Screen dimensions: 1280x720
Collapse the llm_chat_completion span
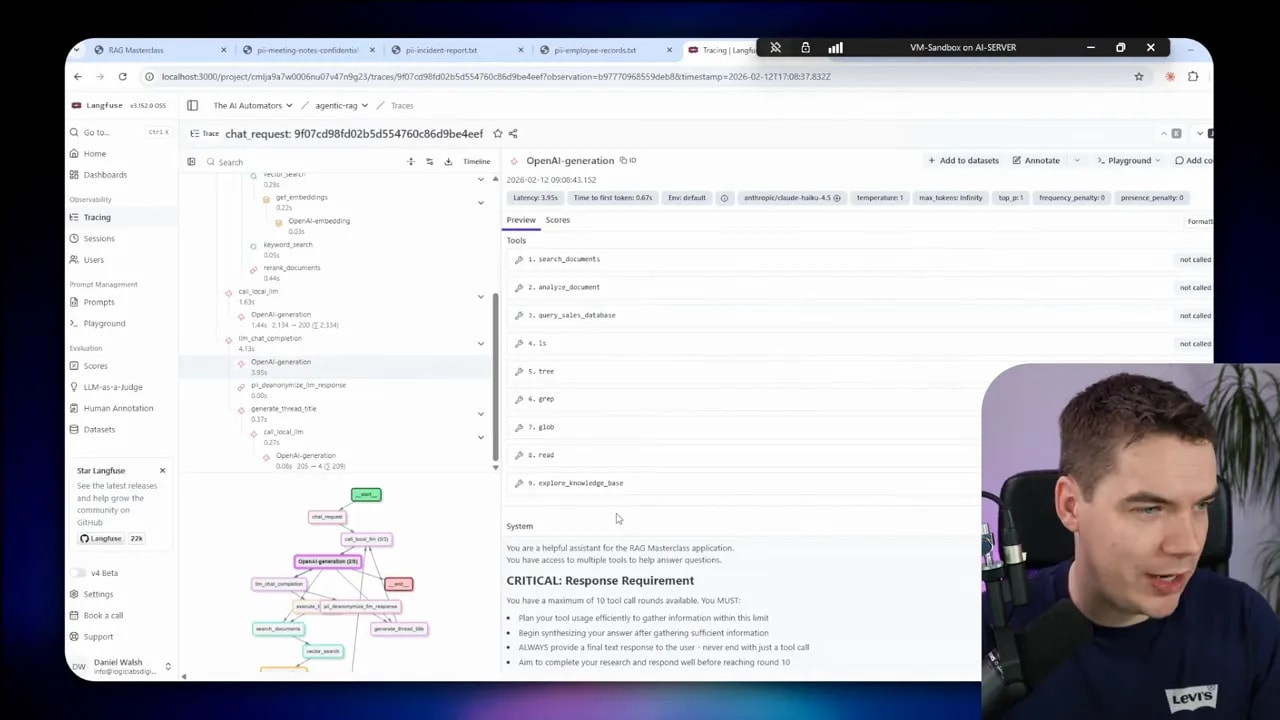tap(481, 343)
